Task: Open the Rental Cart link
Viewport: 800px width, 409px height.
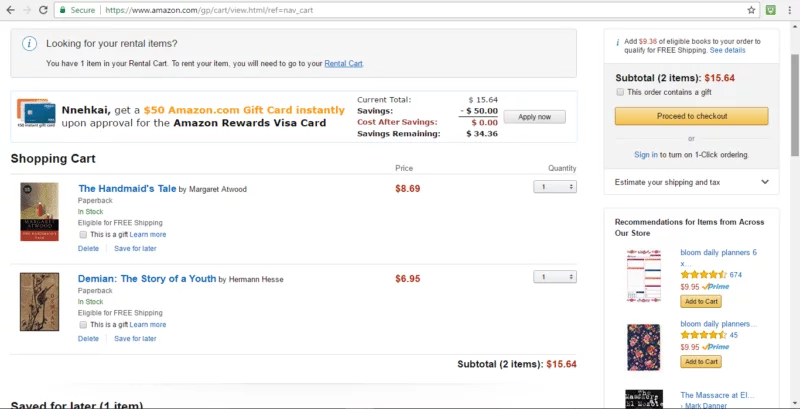Action: (x=343, y=64)
